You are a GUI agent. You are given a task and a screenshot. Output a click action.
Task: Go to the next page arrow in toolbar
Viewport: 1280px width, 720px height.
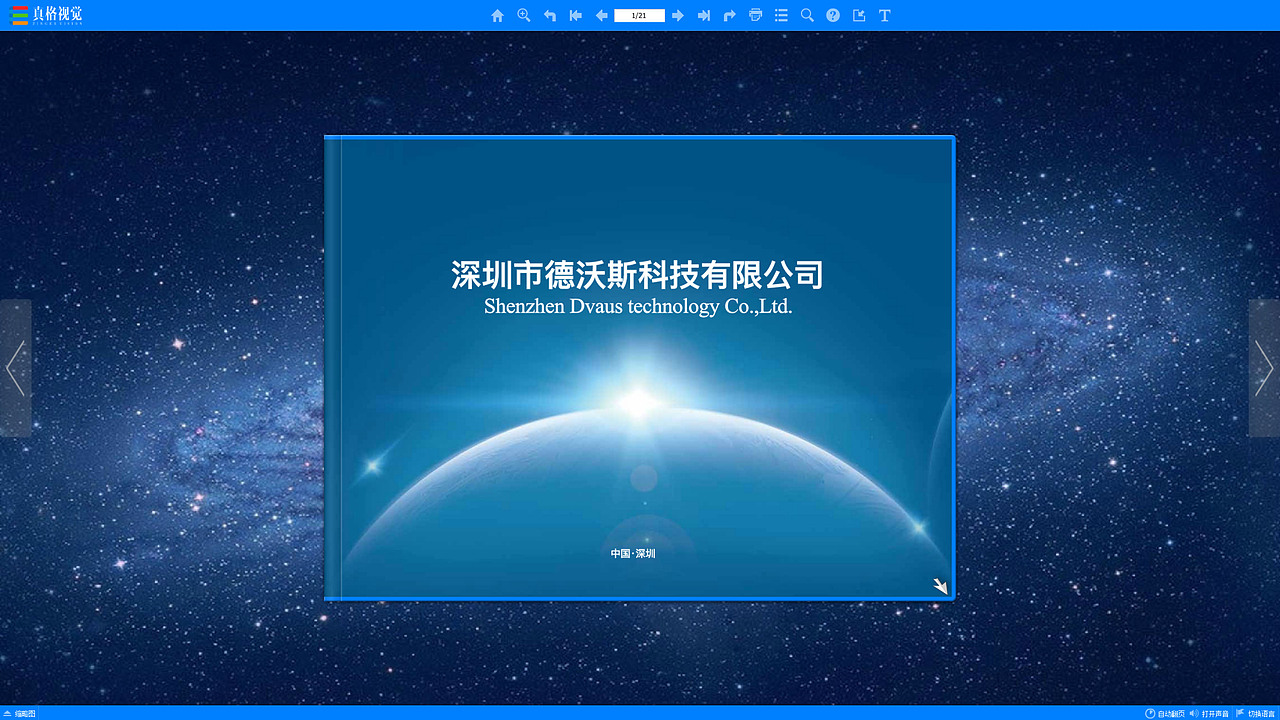pyautogui.click(x=678, y=15)
